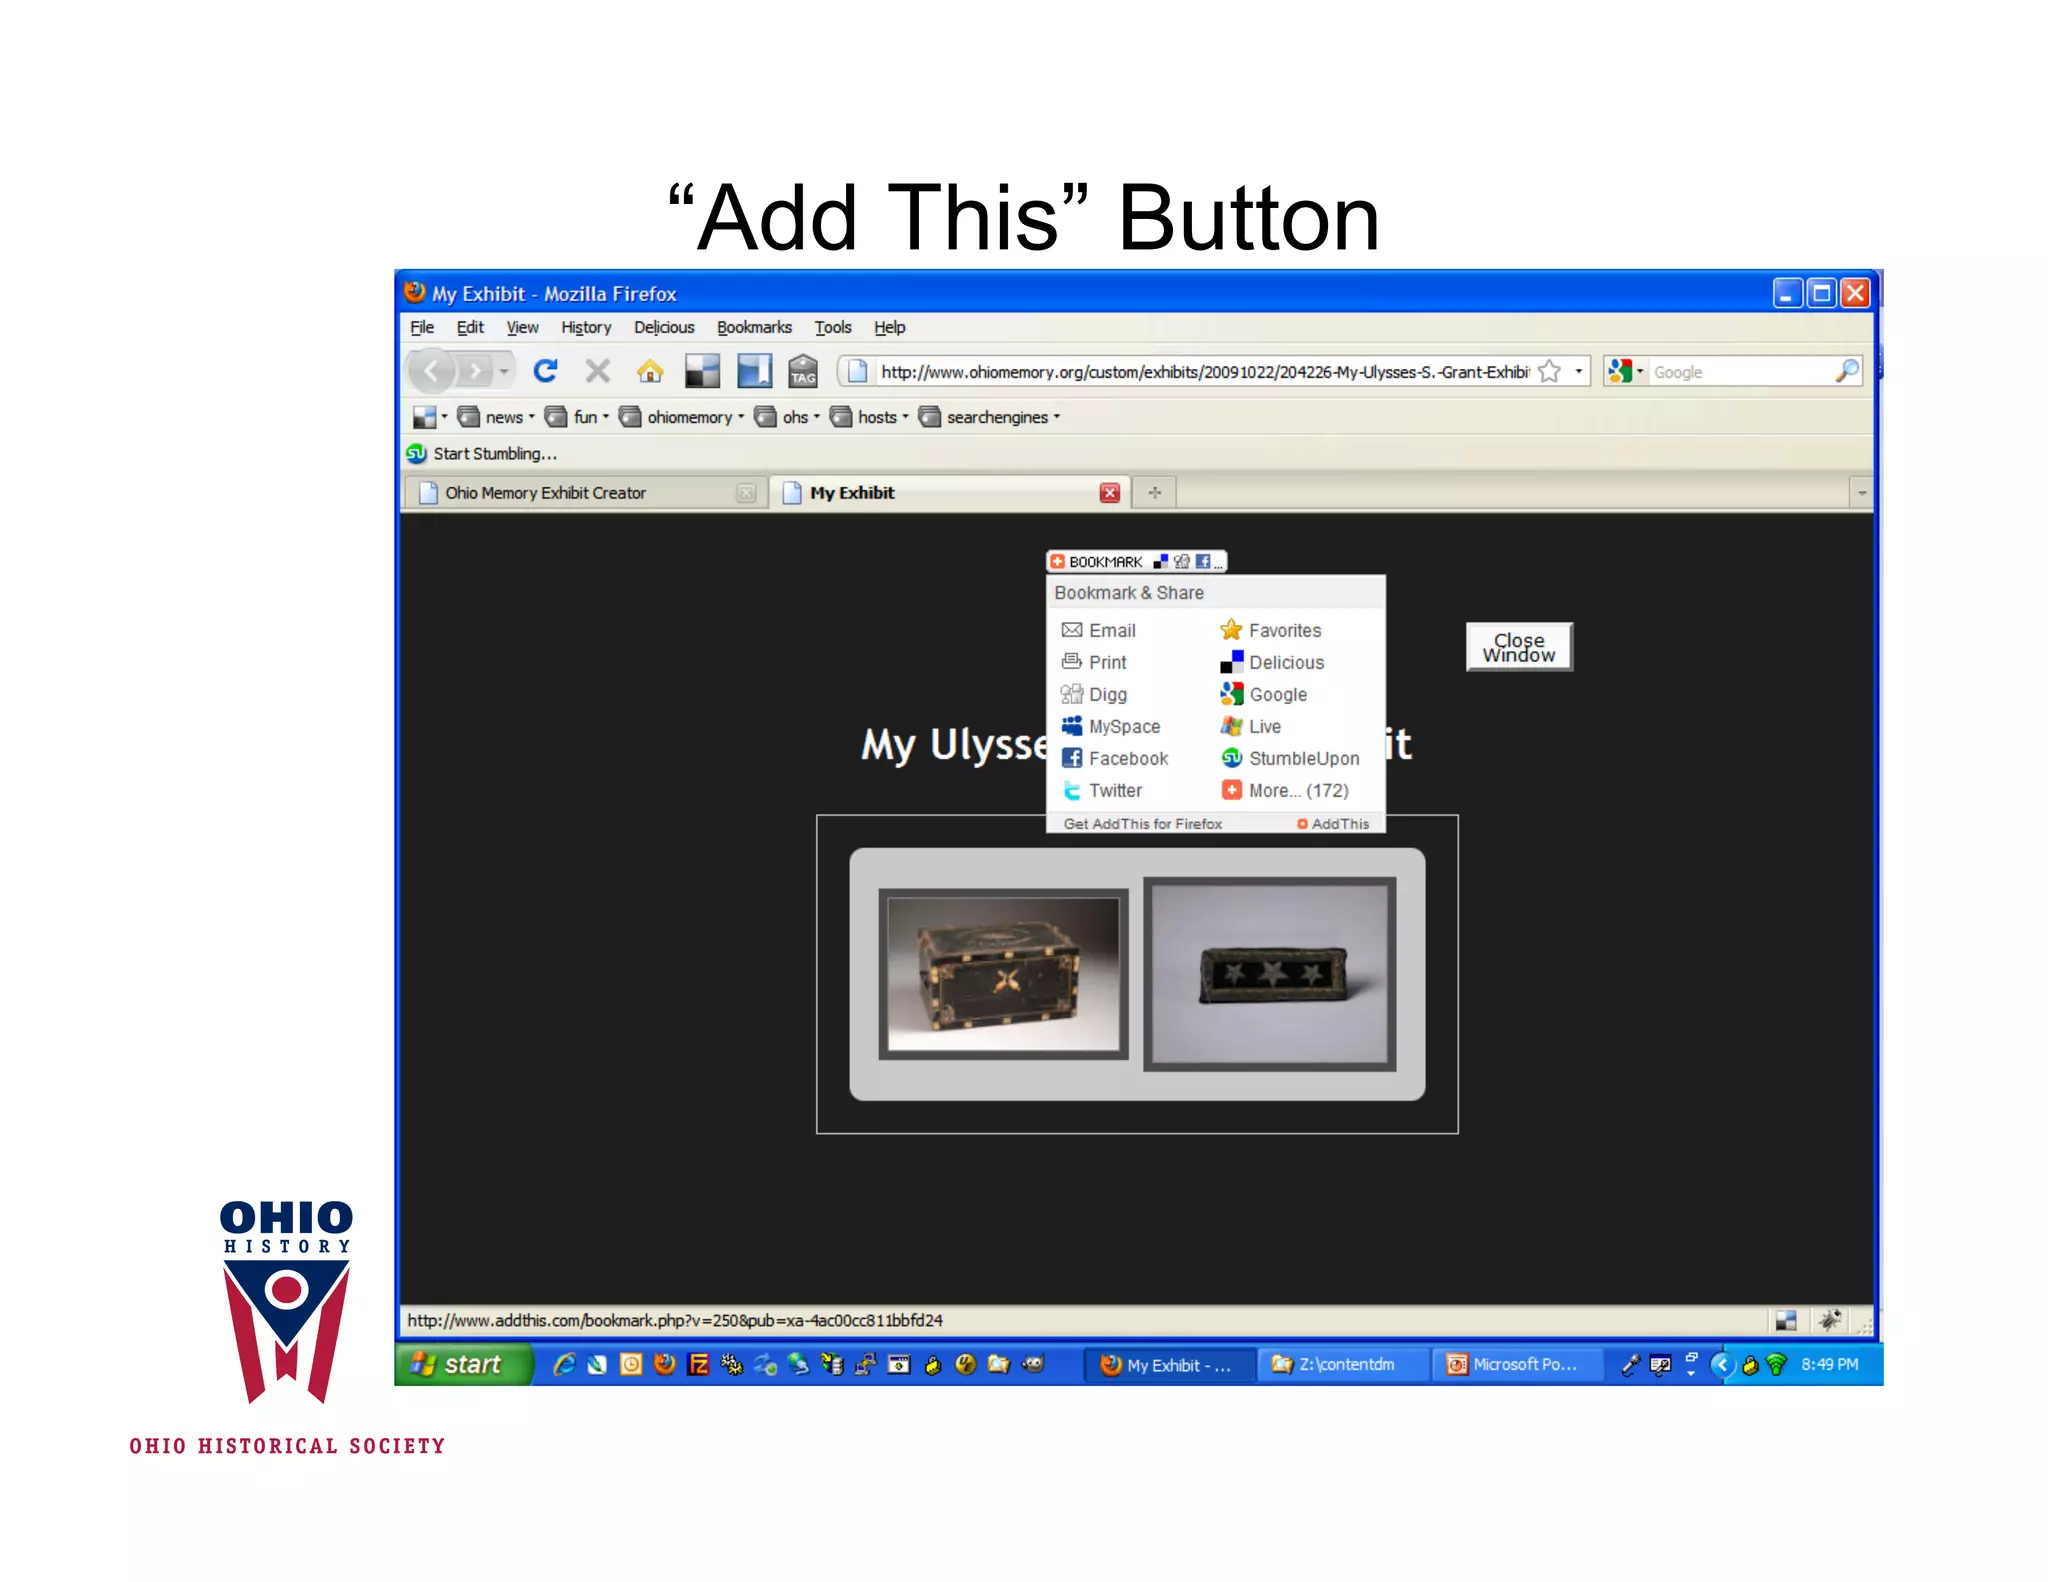Open the Delicious menu
2048x1582 pixels.
click(x=664, y=327)
